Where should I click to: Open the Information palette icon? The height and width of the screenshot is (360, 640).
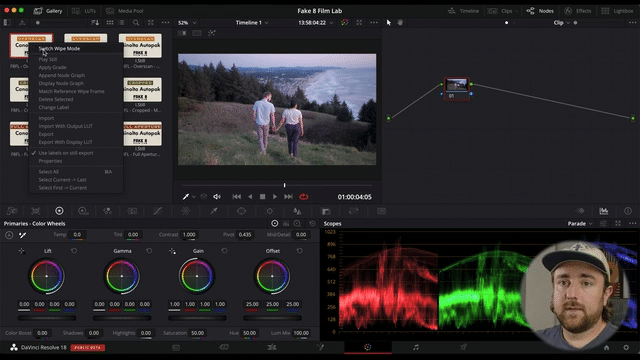(x=628, y=211)
